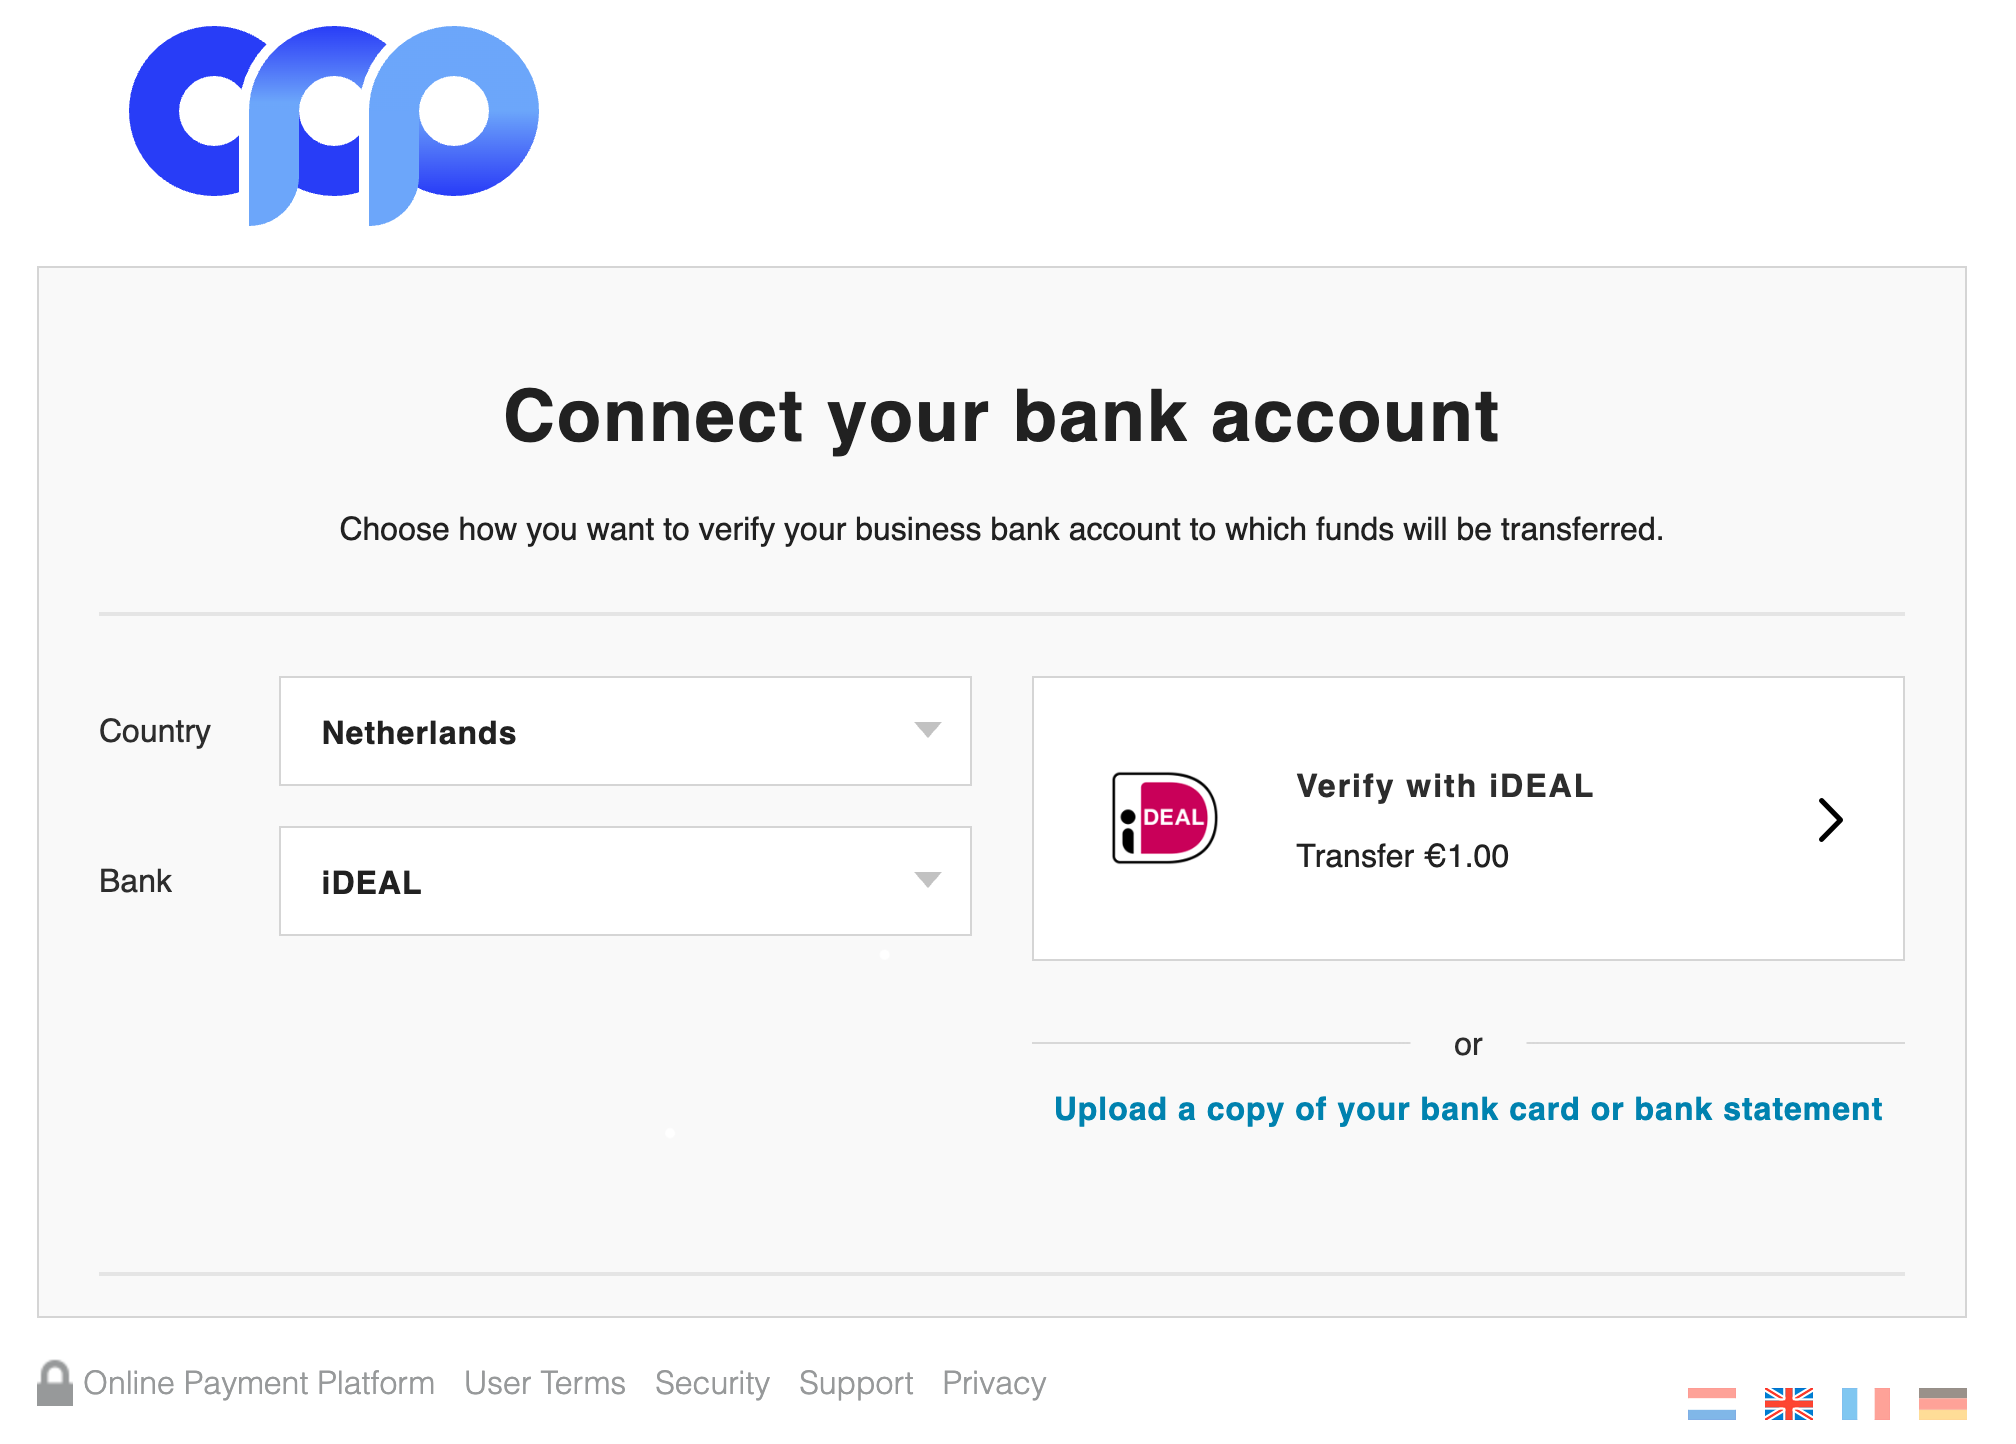Click the padlock icon in the footer
The height and width of the screenshot is (1444, 2016).
(x=55, y=1383)
